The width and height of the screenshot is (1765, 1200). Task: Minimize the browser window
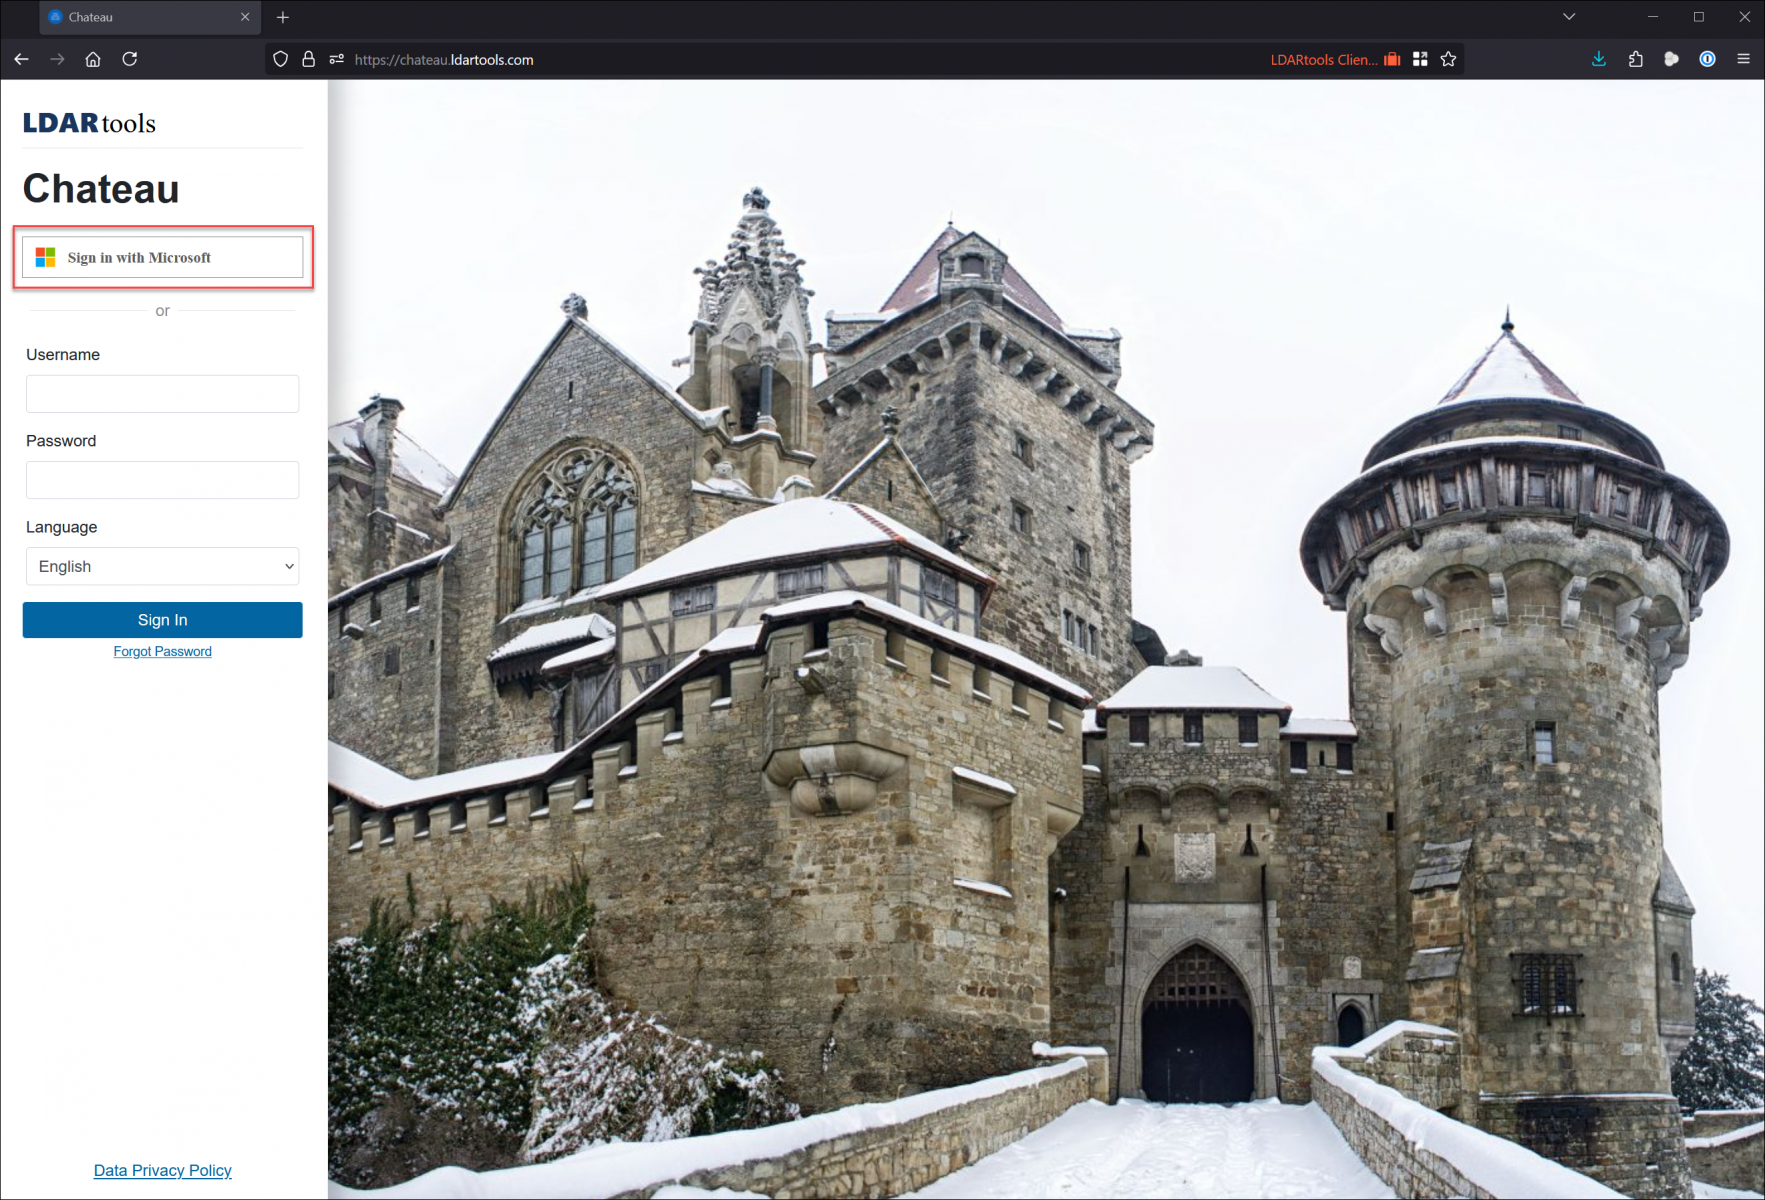[1653, 17]
